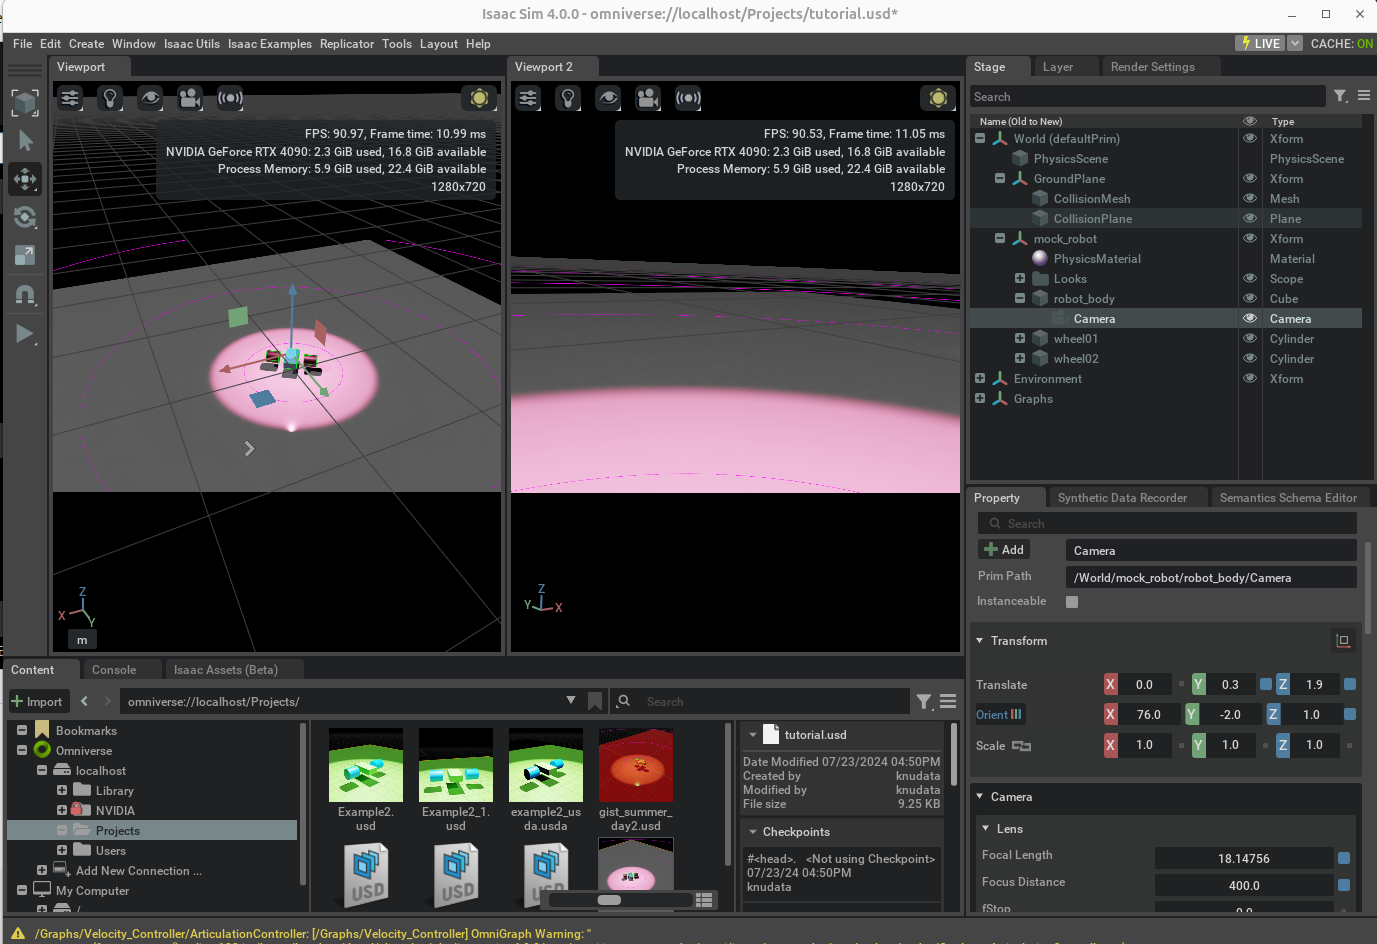Open Viewport 2 streaming waves icon
The width and height of the screenshot is (1377, 944).
click(688, 98)
